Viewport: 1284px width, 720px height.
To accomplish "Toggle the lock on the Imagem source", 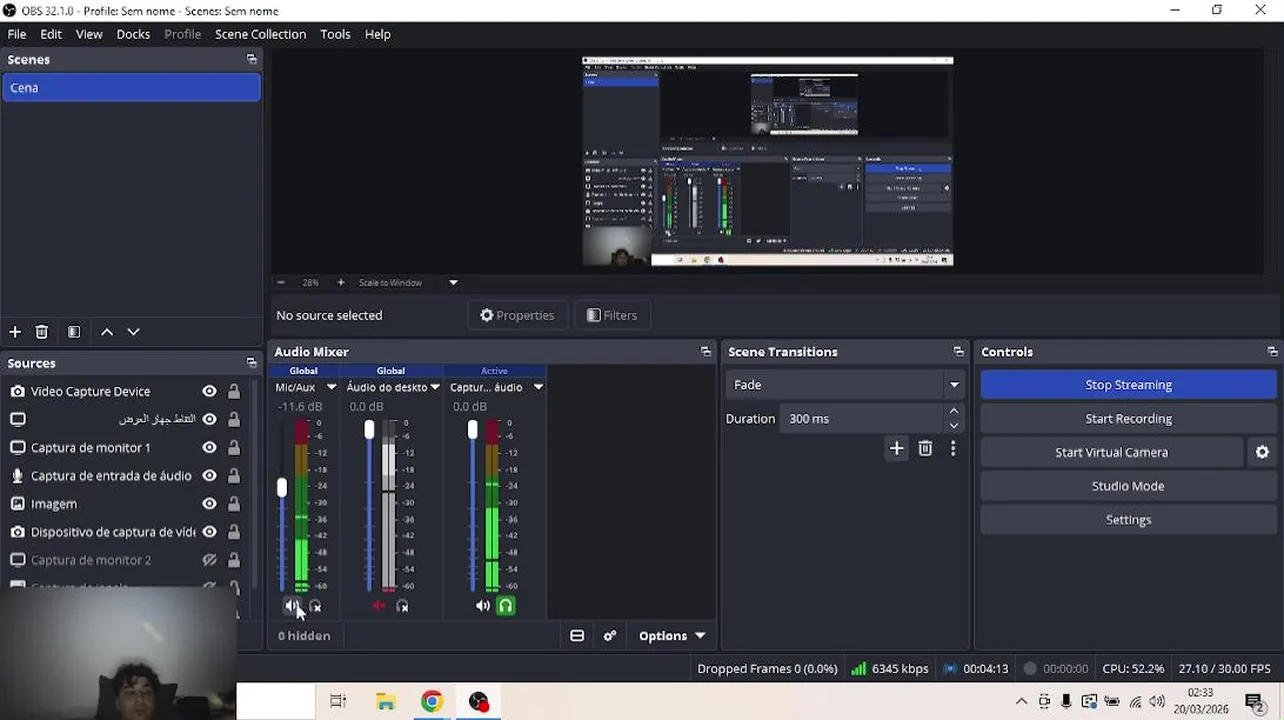I will tap(233, 504).
